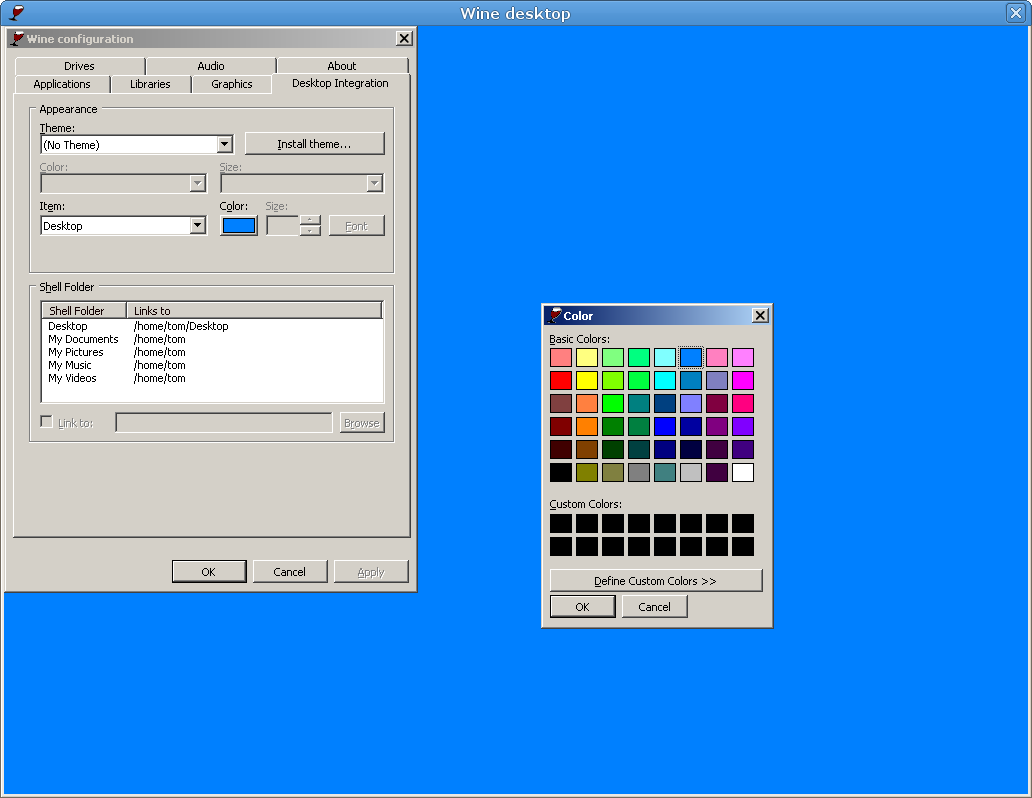Click Apply in Wine configuration window
1032x798 pixels.
[x=371, y=572]
